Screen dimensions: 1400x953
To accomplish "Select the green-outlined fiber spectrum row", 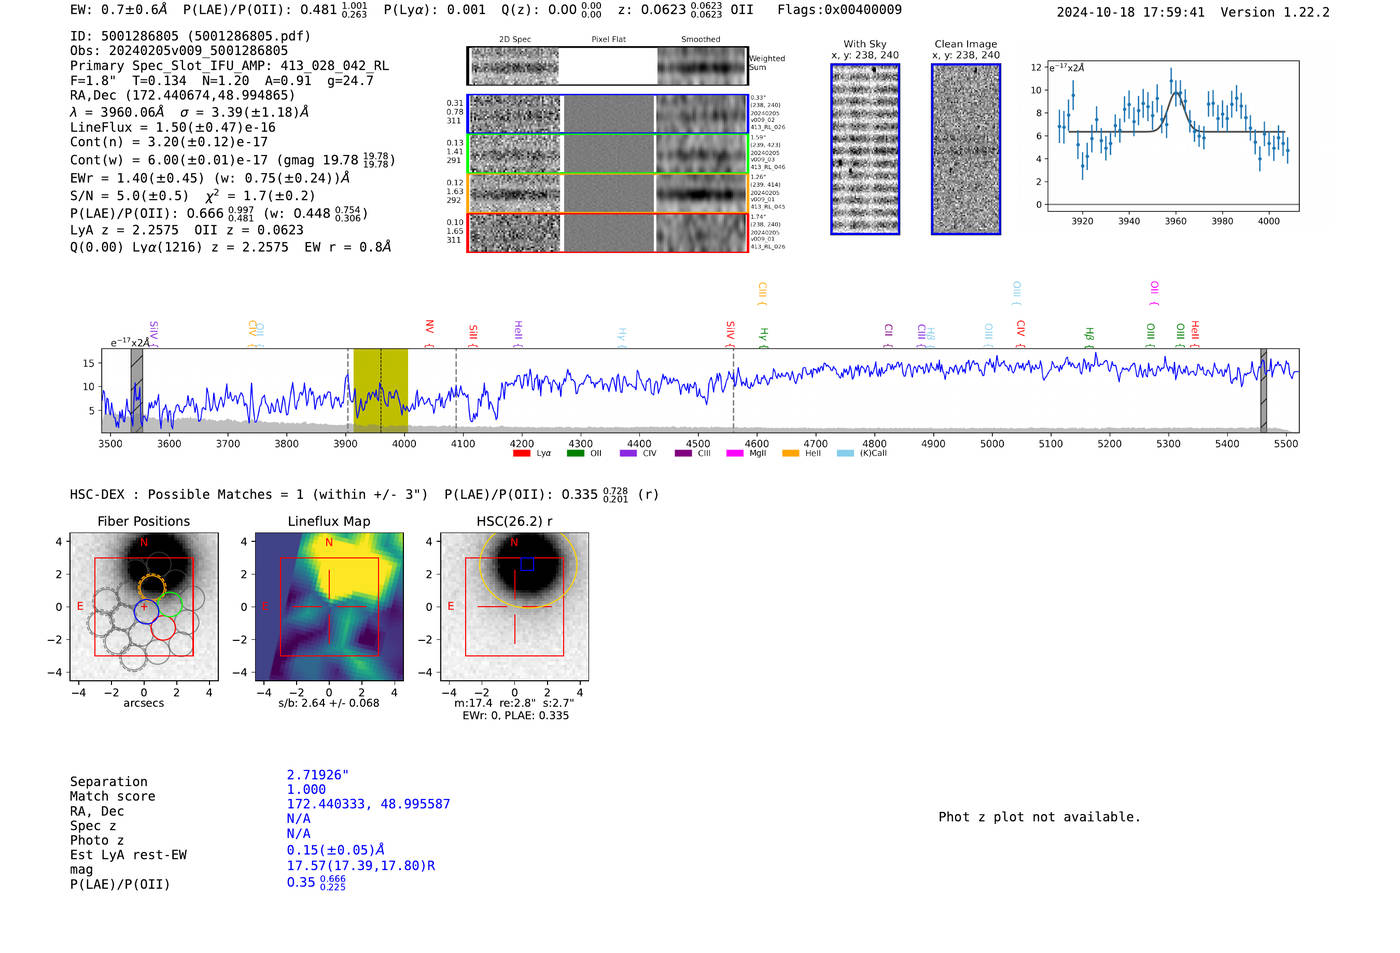I will pyautogui.click(x=607, y=154).
